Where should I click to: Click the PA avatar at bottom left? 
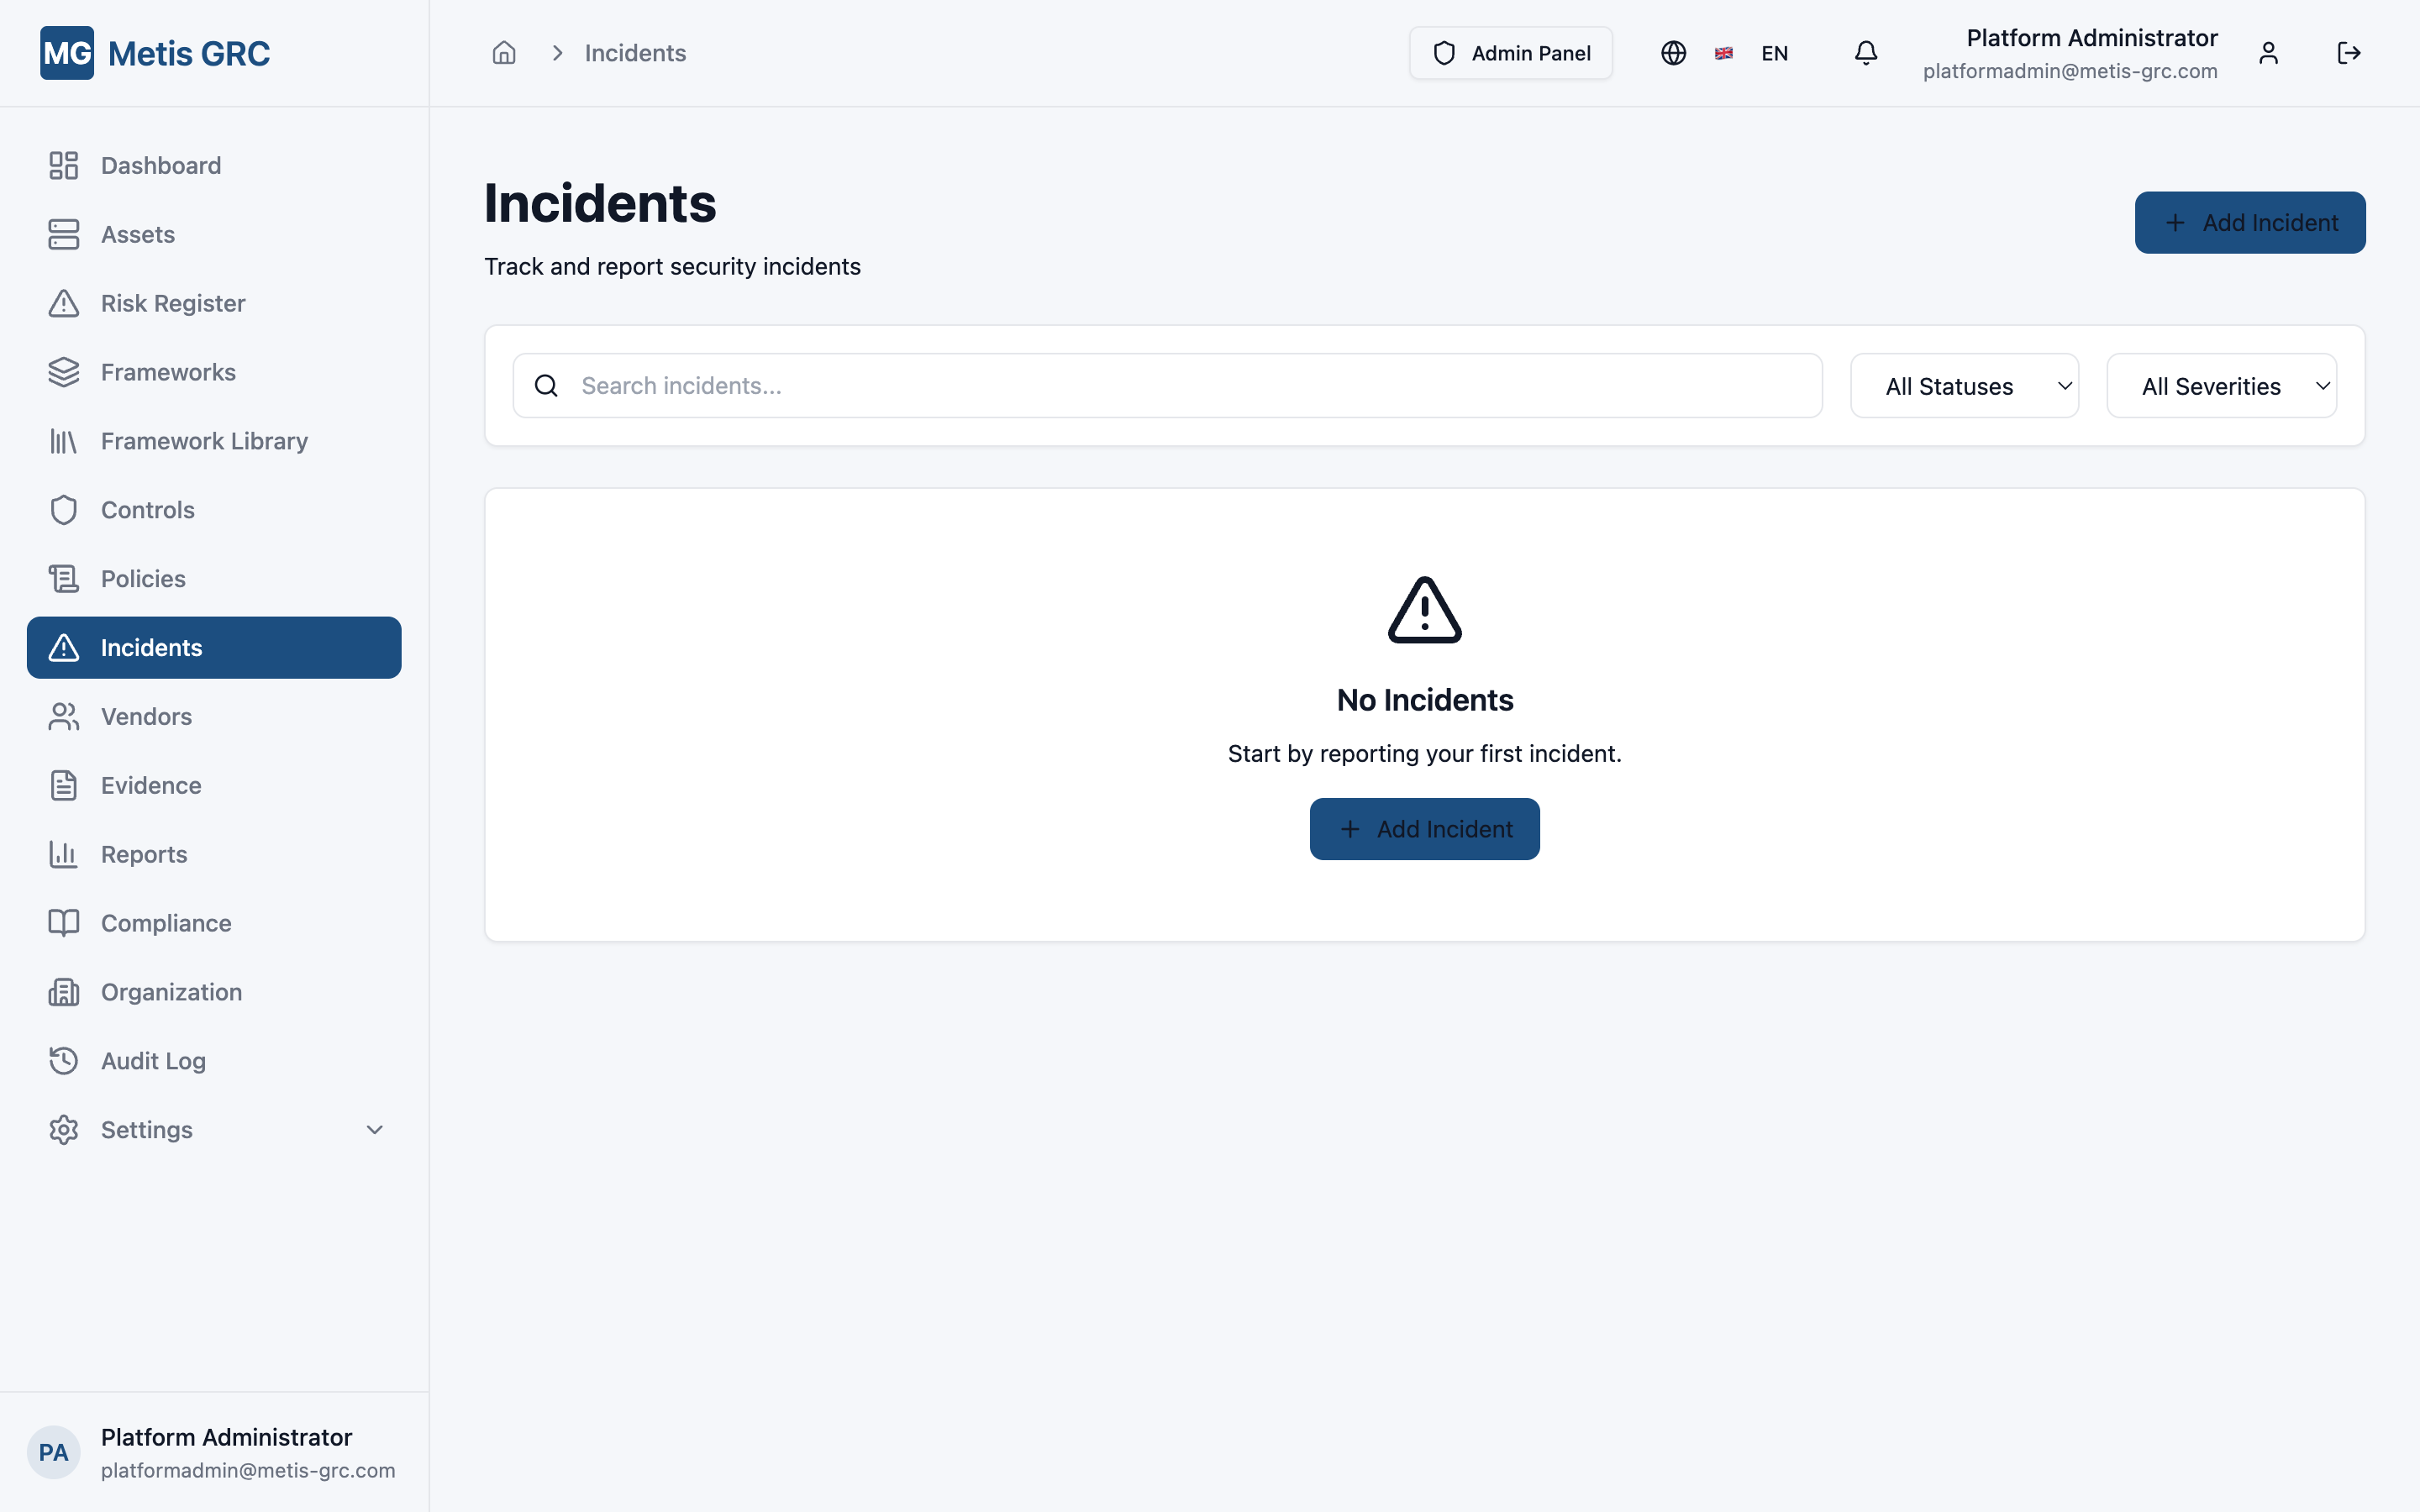click(x=53, y=1451)
